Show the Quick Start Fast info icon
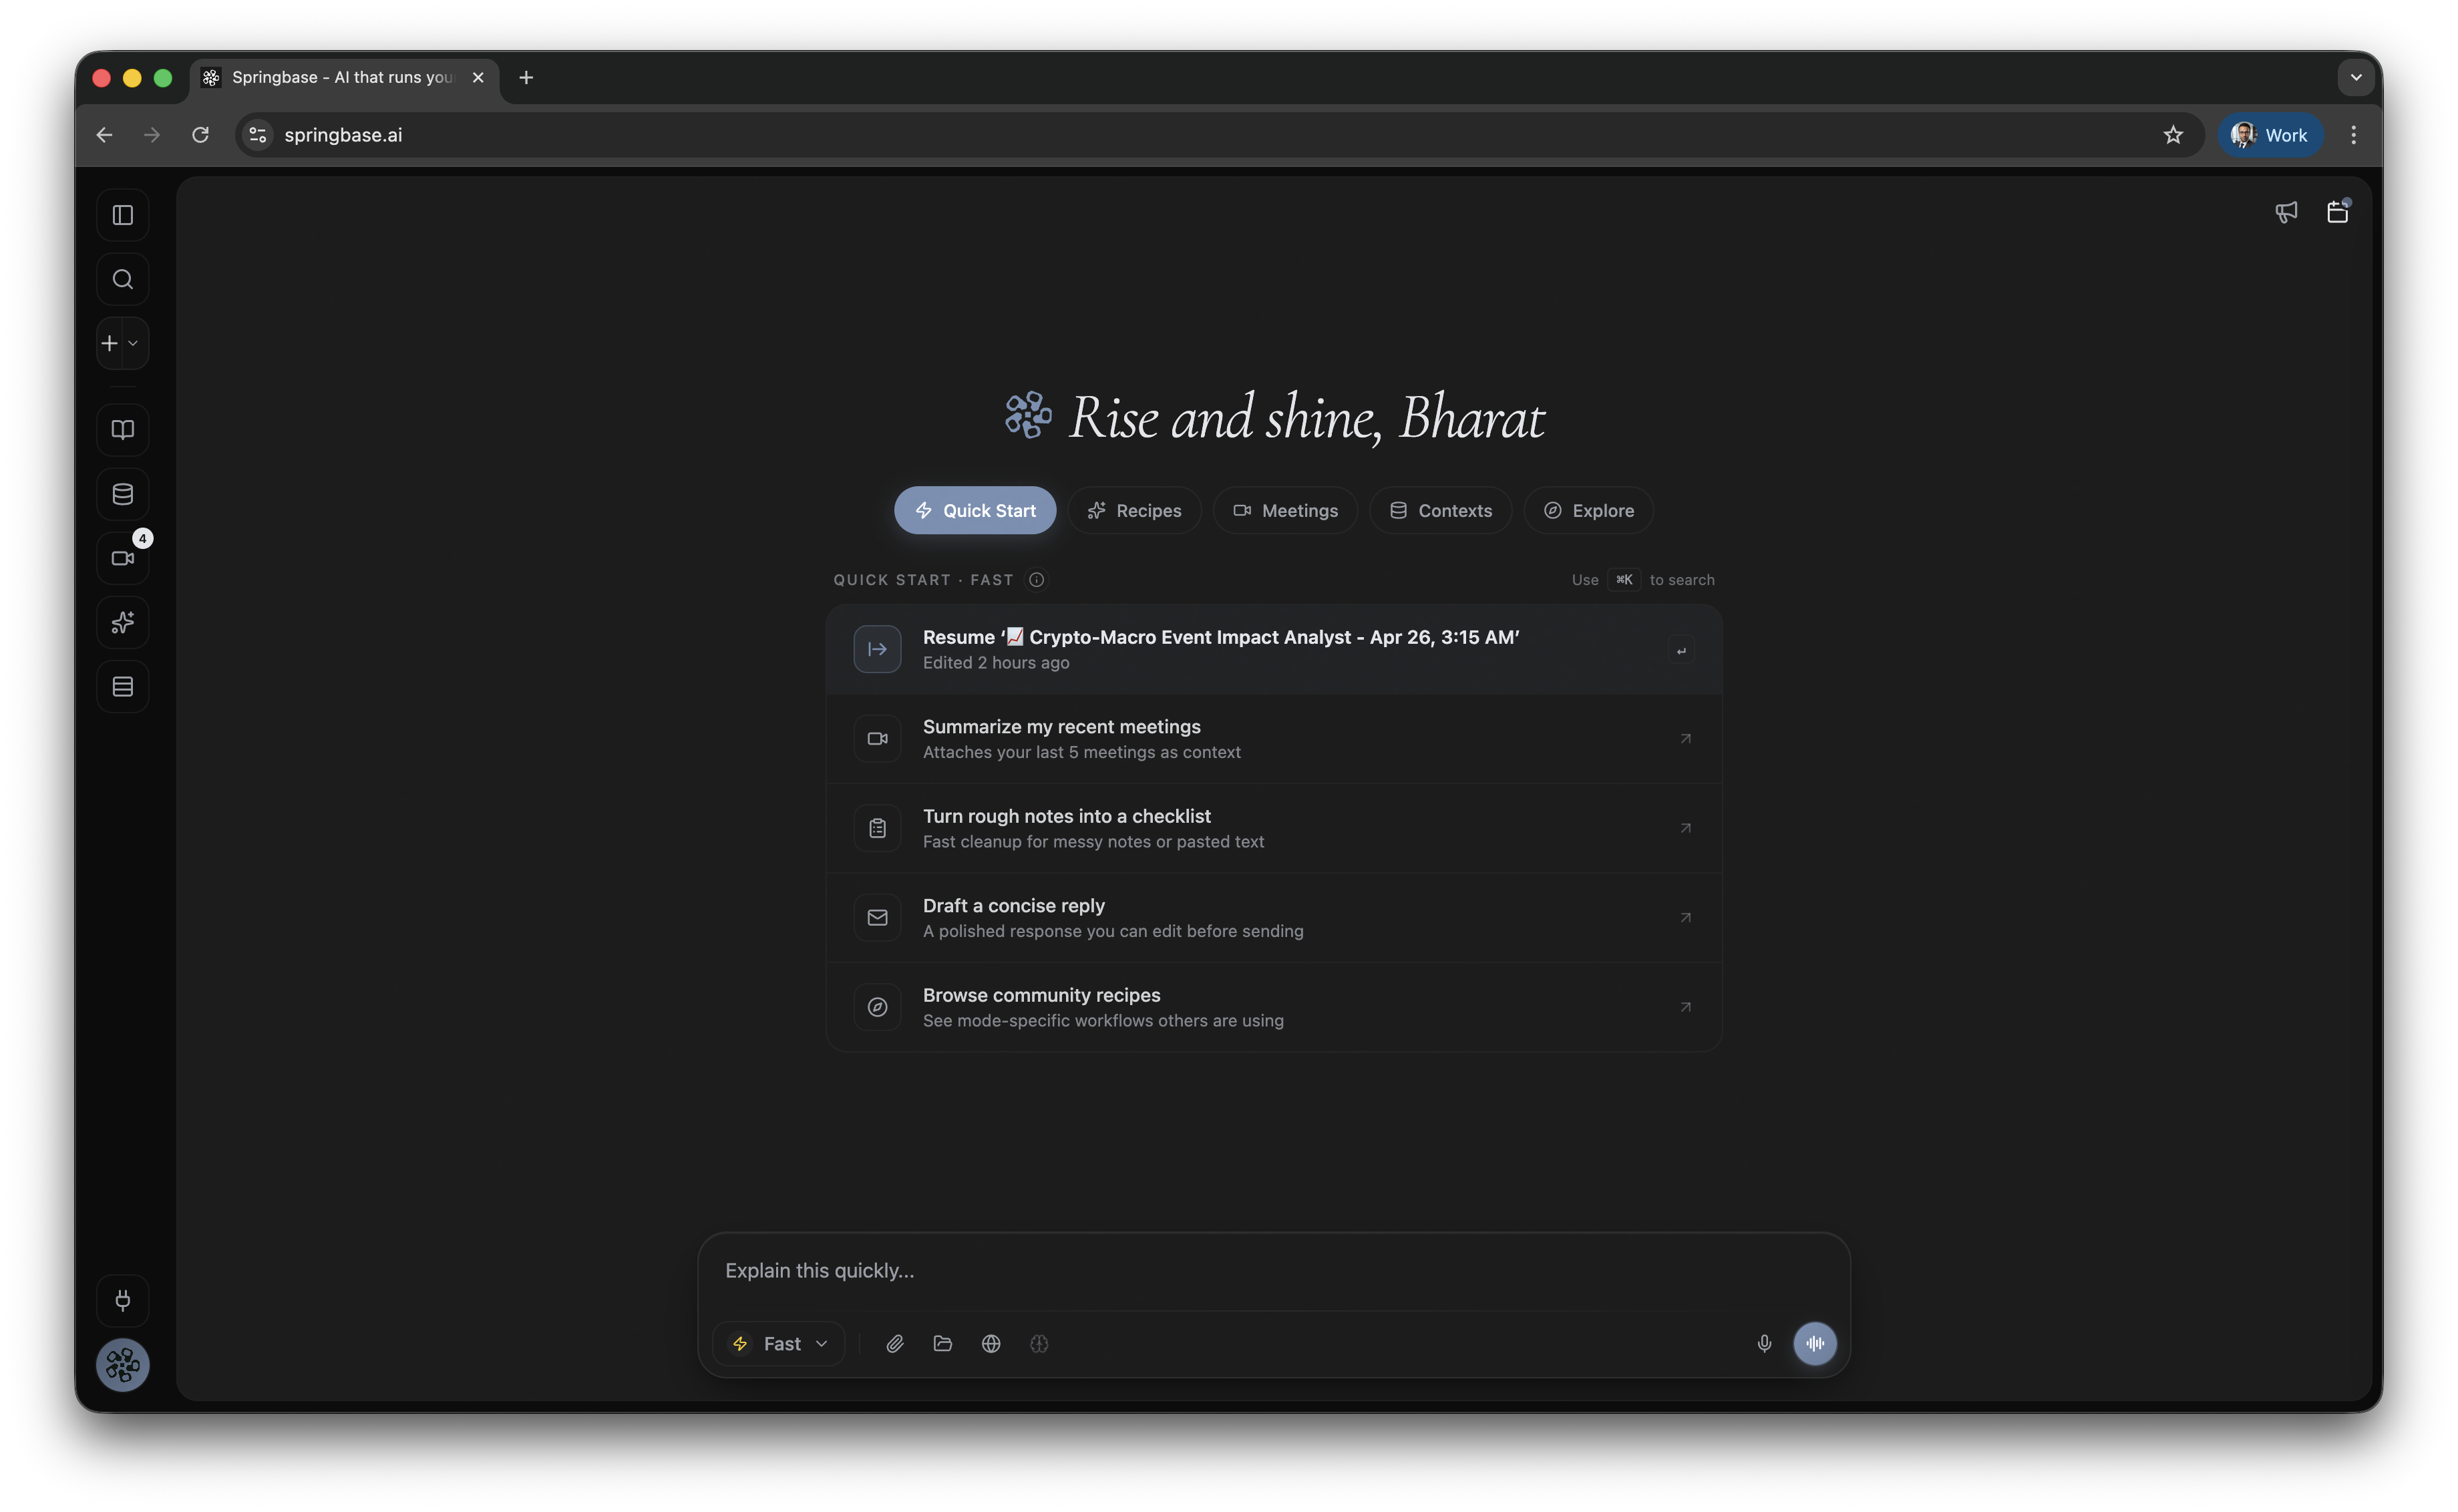The height and width of the screenshot is (1512, 2458). point(1036,580)
